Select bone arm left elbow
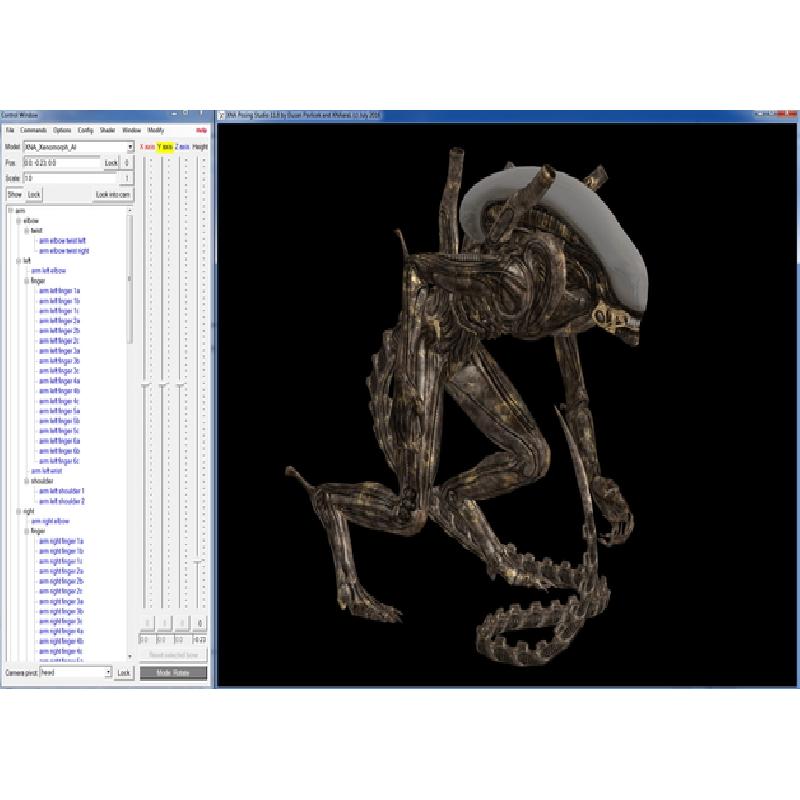Viewport: 800px width, 800px height. pos(48,271)
